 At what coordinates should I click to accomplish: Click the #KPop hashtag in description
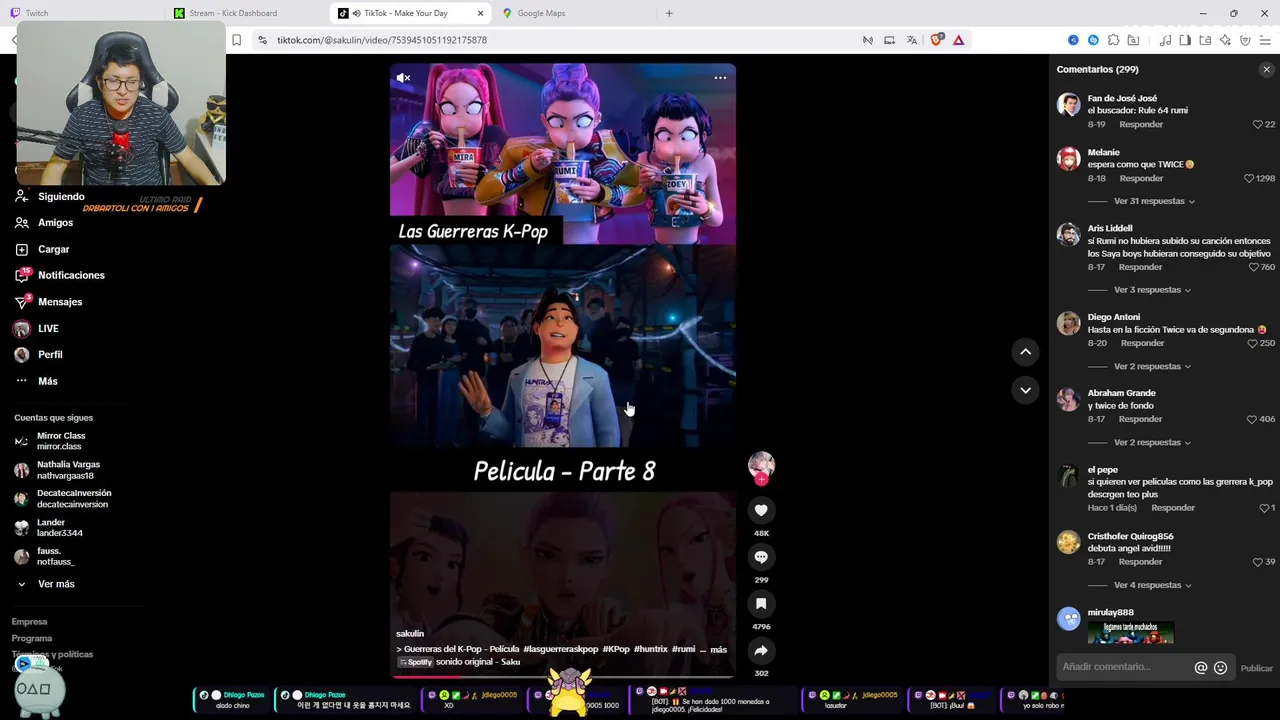[616, 649]
